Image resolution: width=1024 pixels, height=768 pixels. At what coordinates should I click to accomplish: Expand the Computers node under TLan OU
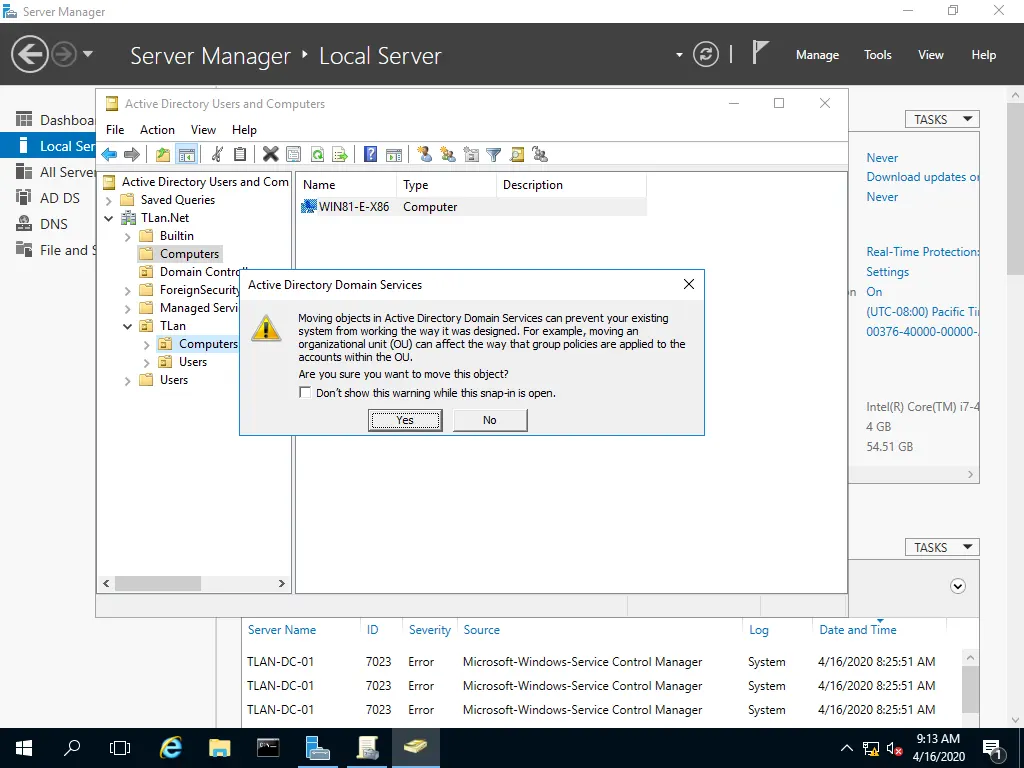(147, 344)
